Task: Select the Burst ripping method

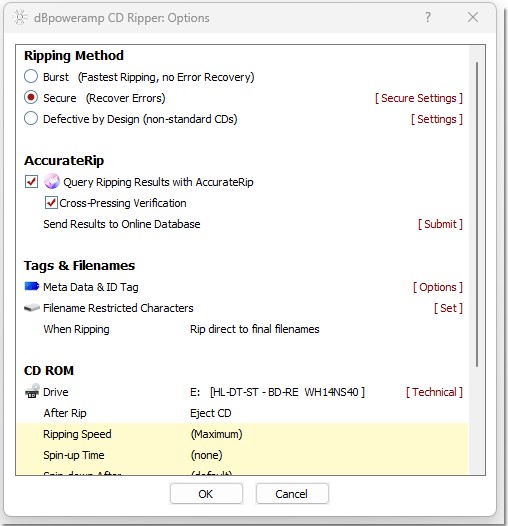Action: point(31,76)
